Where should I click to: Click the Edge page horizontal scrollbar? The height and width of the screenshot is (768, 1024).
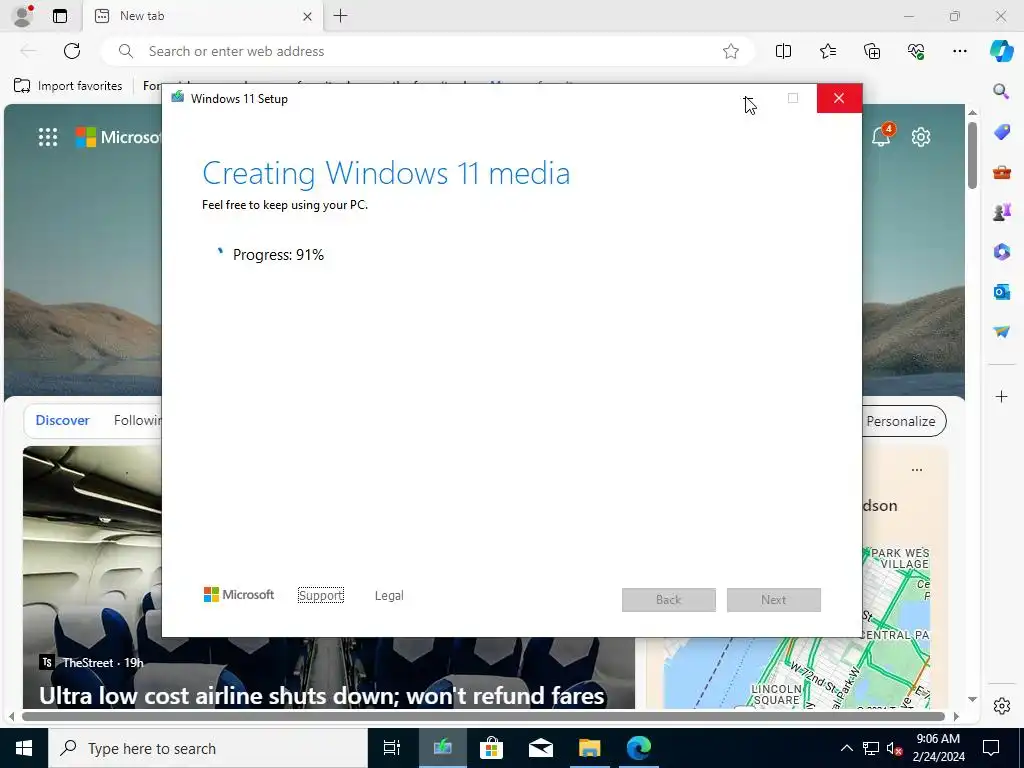tap(483, 716)
